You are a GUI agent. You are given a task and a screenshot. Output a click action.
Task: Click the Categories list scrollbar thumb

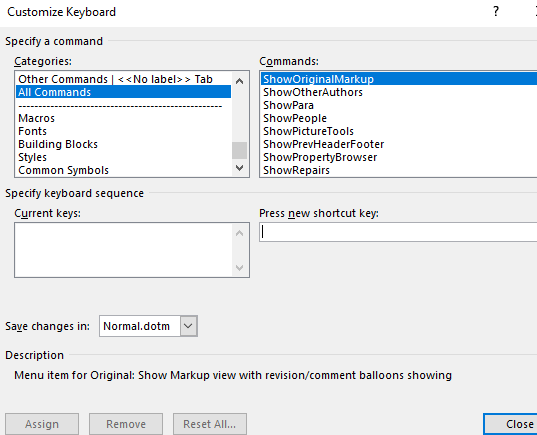239,150
